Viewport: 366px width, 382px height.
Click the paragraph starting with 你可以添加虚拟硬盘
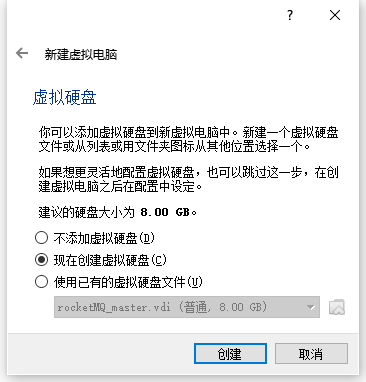(189, 139)
